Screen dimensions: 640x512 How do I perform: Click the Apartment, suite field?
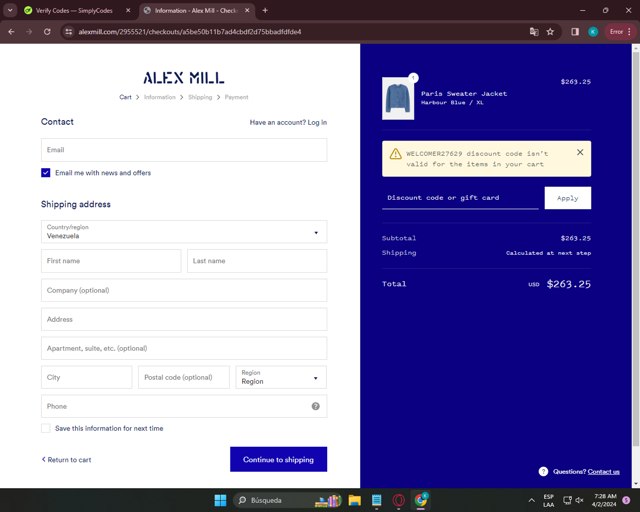184,348
